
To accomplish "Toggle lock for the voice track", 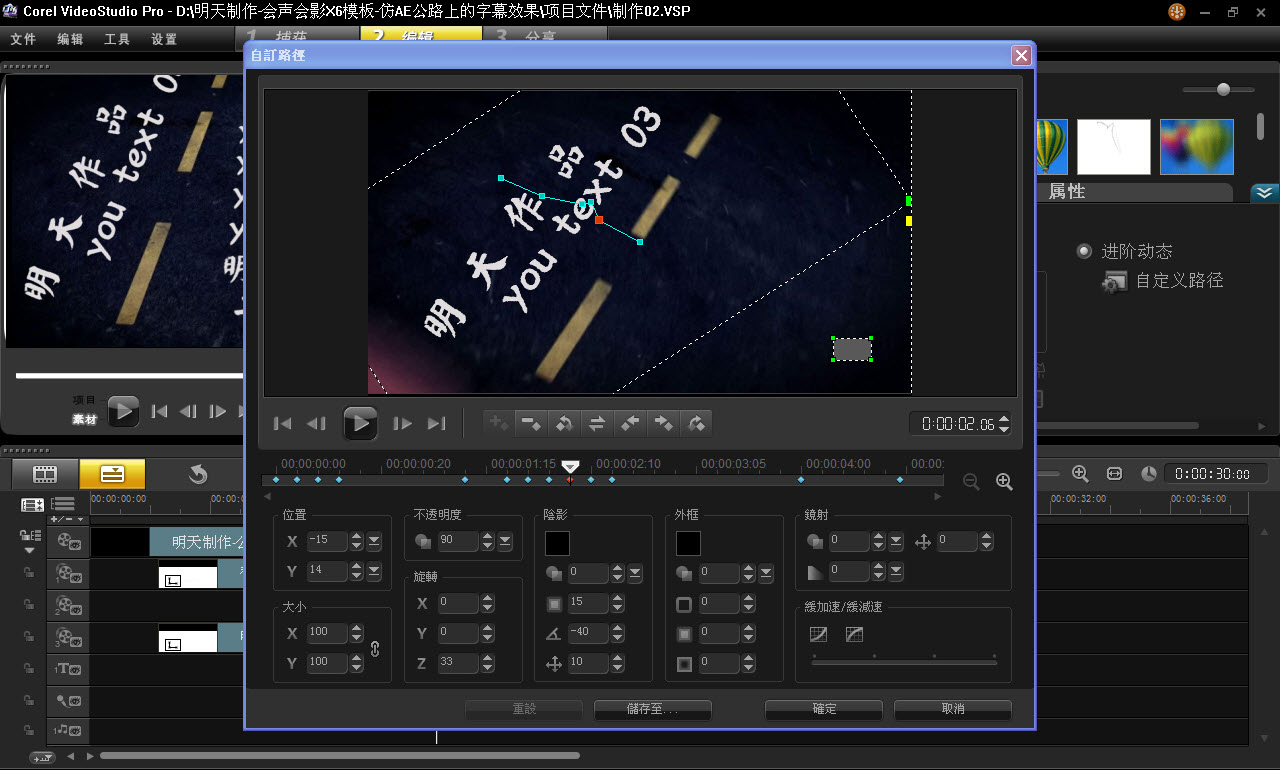I will [29, 700].
